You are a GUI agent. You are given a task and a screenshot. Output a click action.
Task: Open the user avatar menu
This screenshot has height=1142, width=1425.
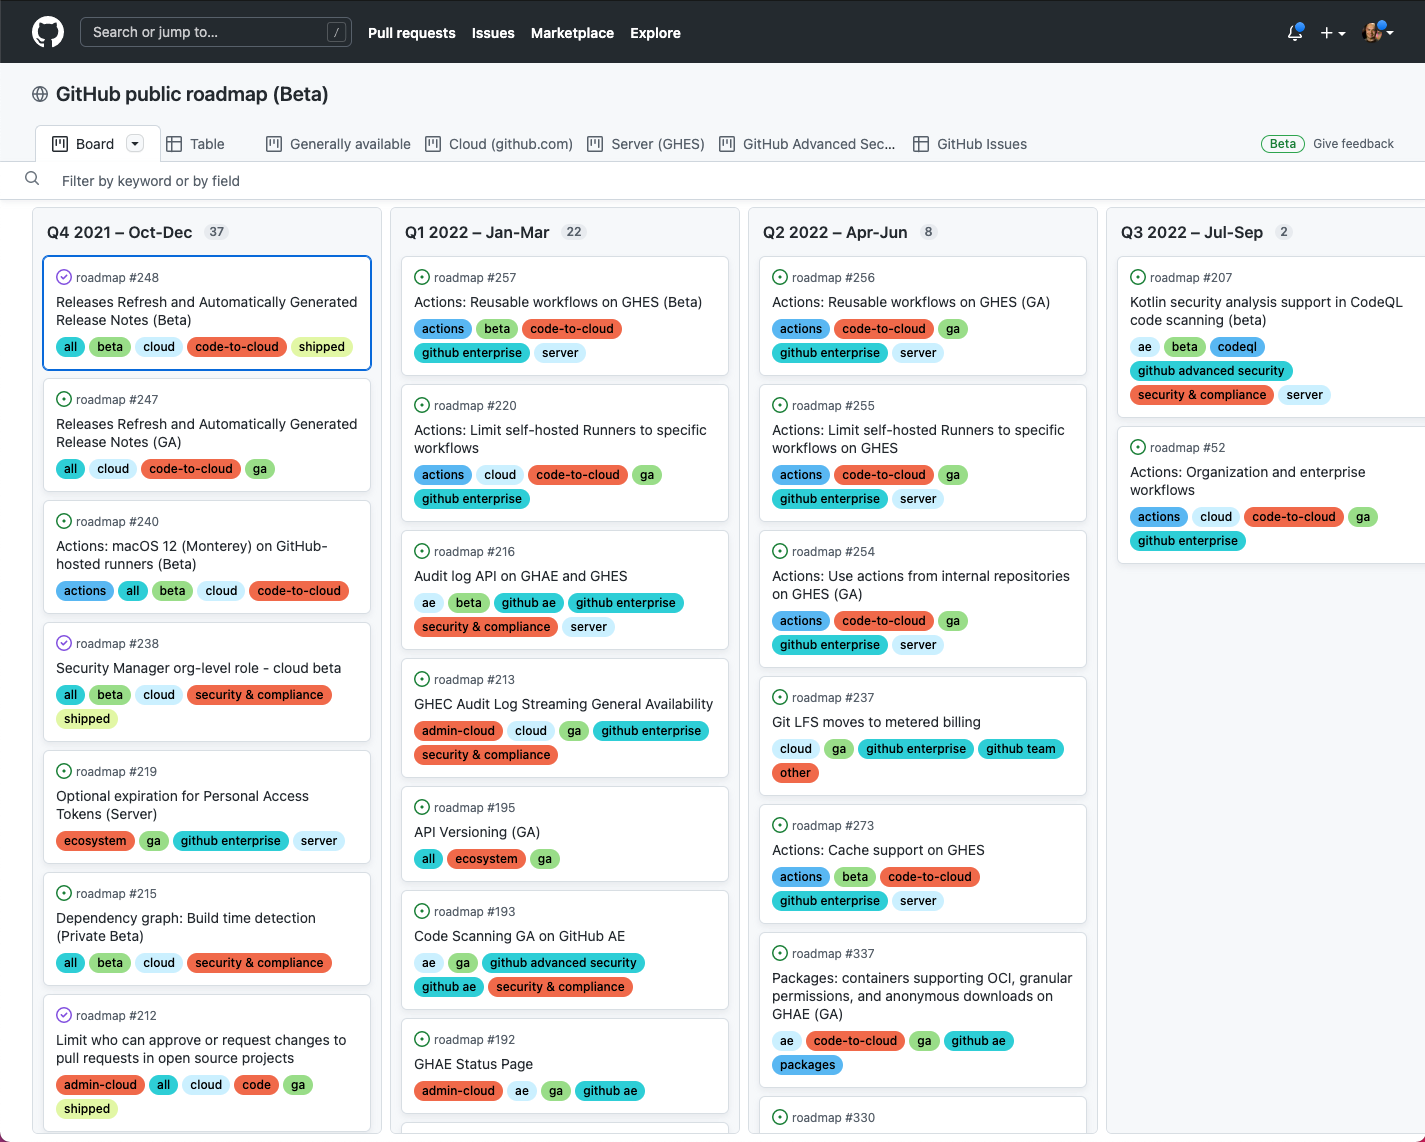pos(1377,33)
